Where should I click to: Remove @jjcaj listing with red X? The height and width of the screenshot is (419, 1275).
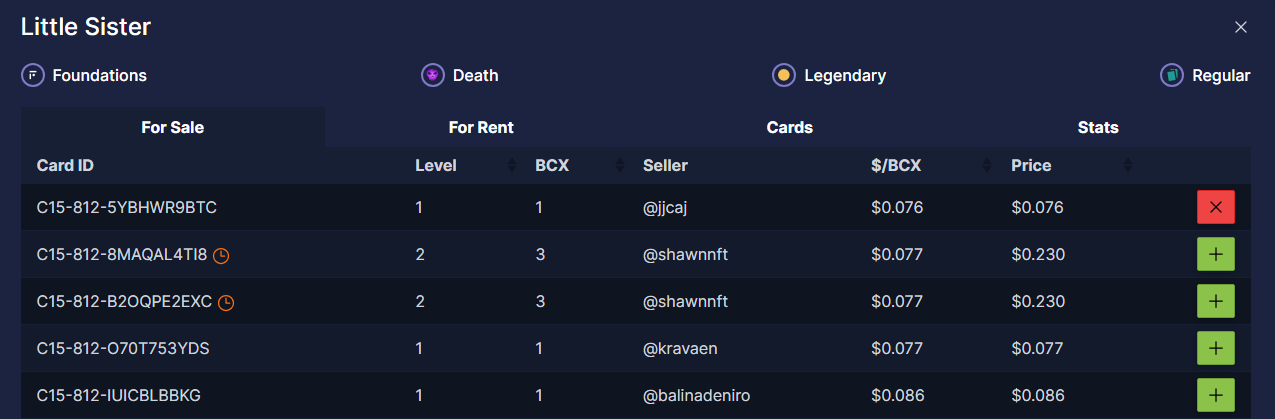[x=1215, y=207]
